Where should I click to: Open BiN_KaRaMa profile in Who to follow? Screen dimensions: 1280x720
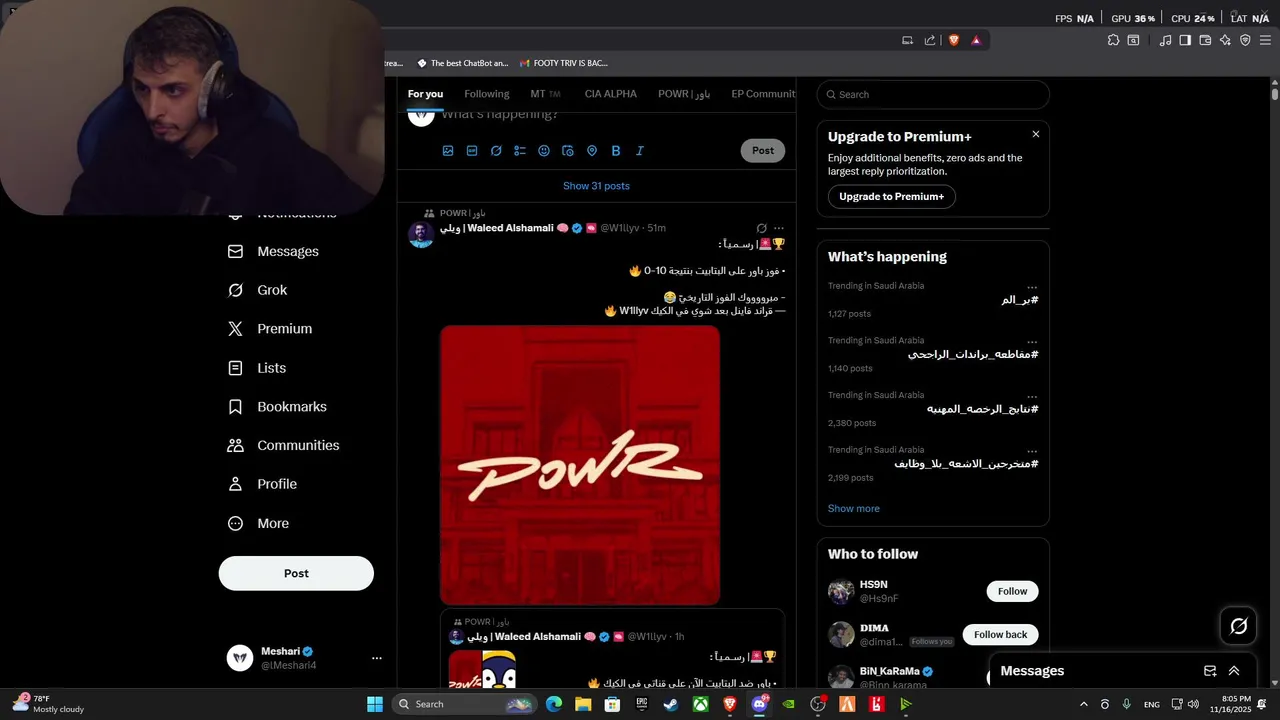[x=889, y=671]
